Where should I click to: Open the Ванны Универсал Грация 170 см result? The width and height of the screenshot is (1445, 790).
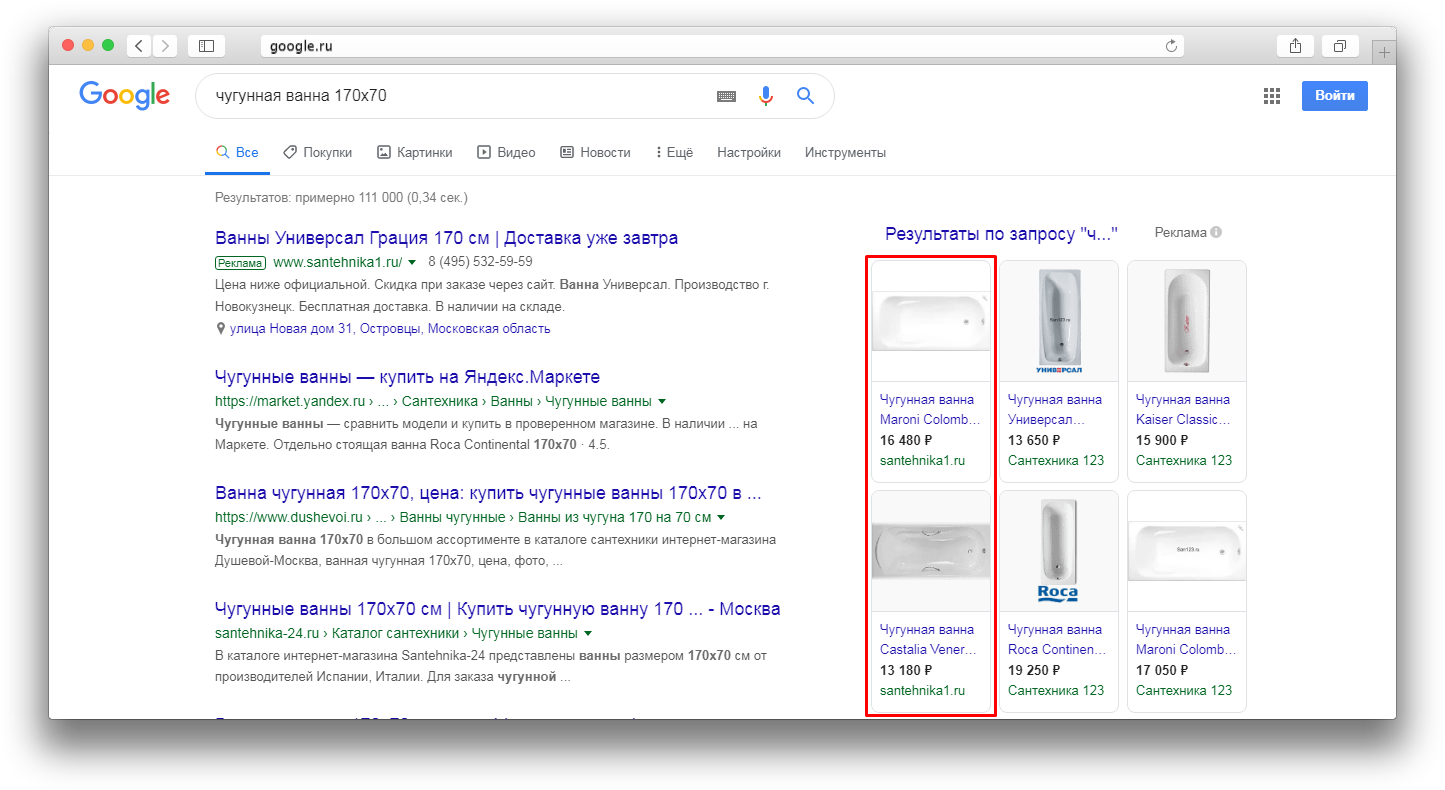pyautogui.click(x=446, y=238)
